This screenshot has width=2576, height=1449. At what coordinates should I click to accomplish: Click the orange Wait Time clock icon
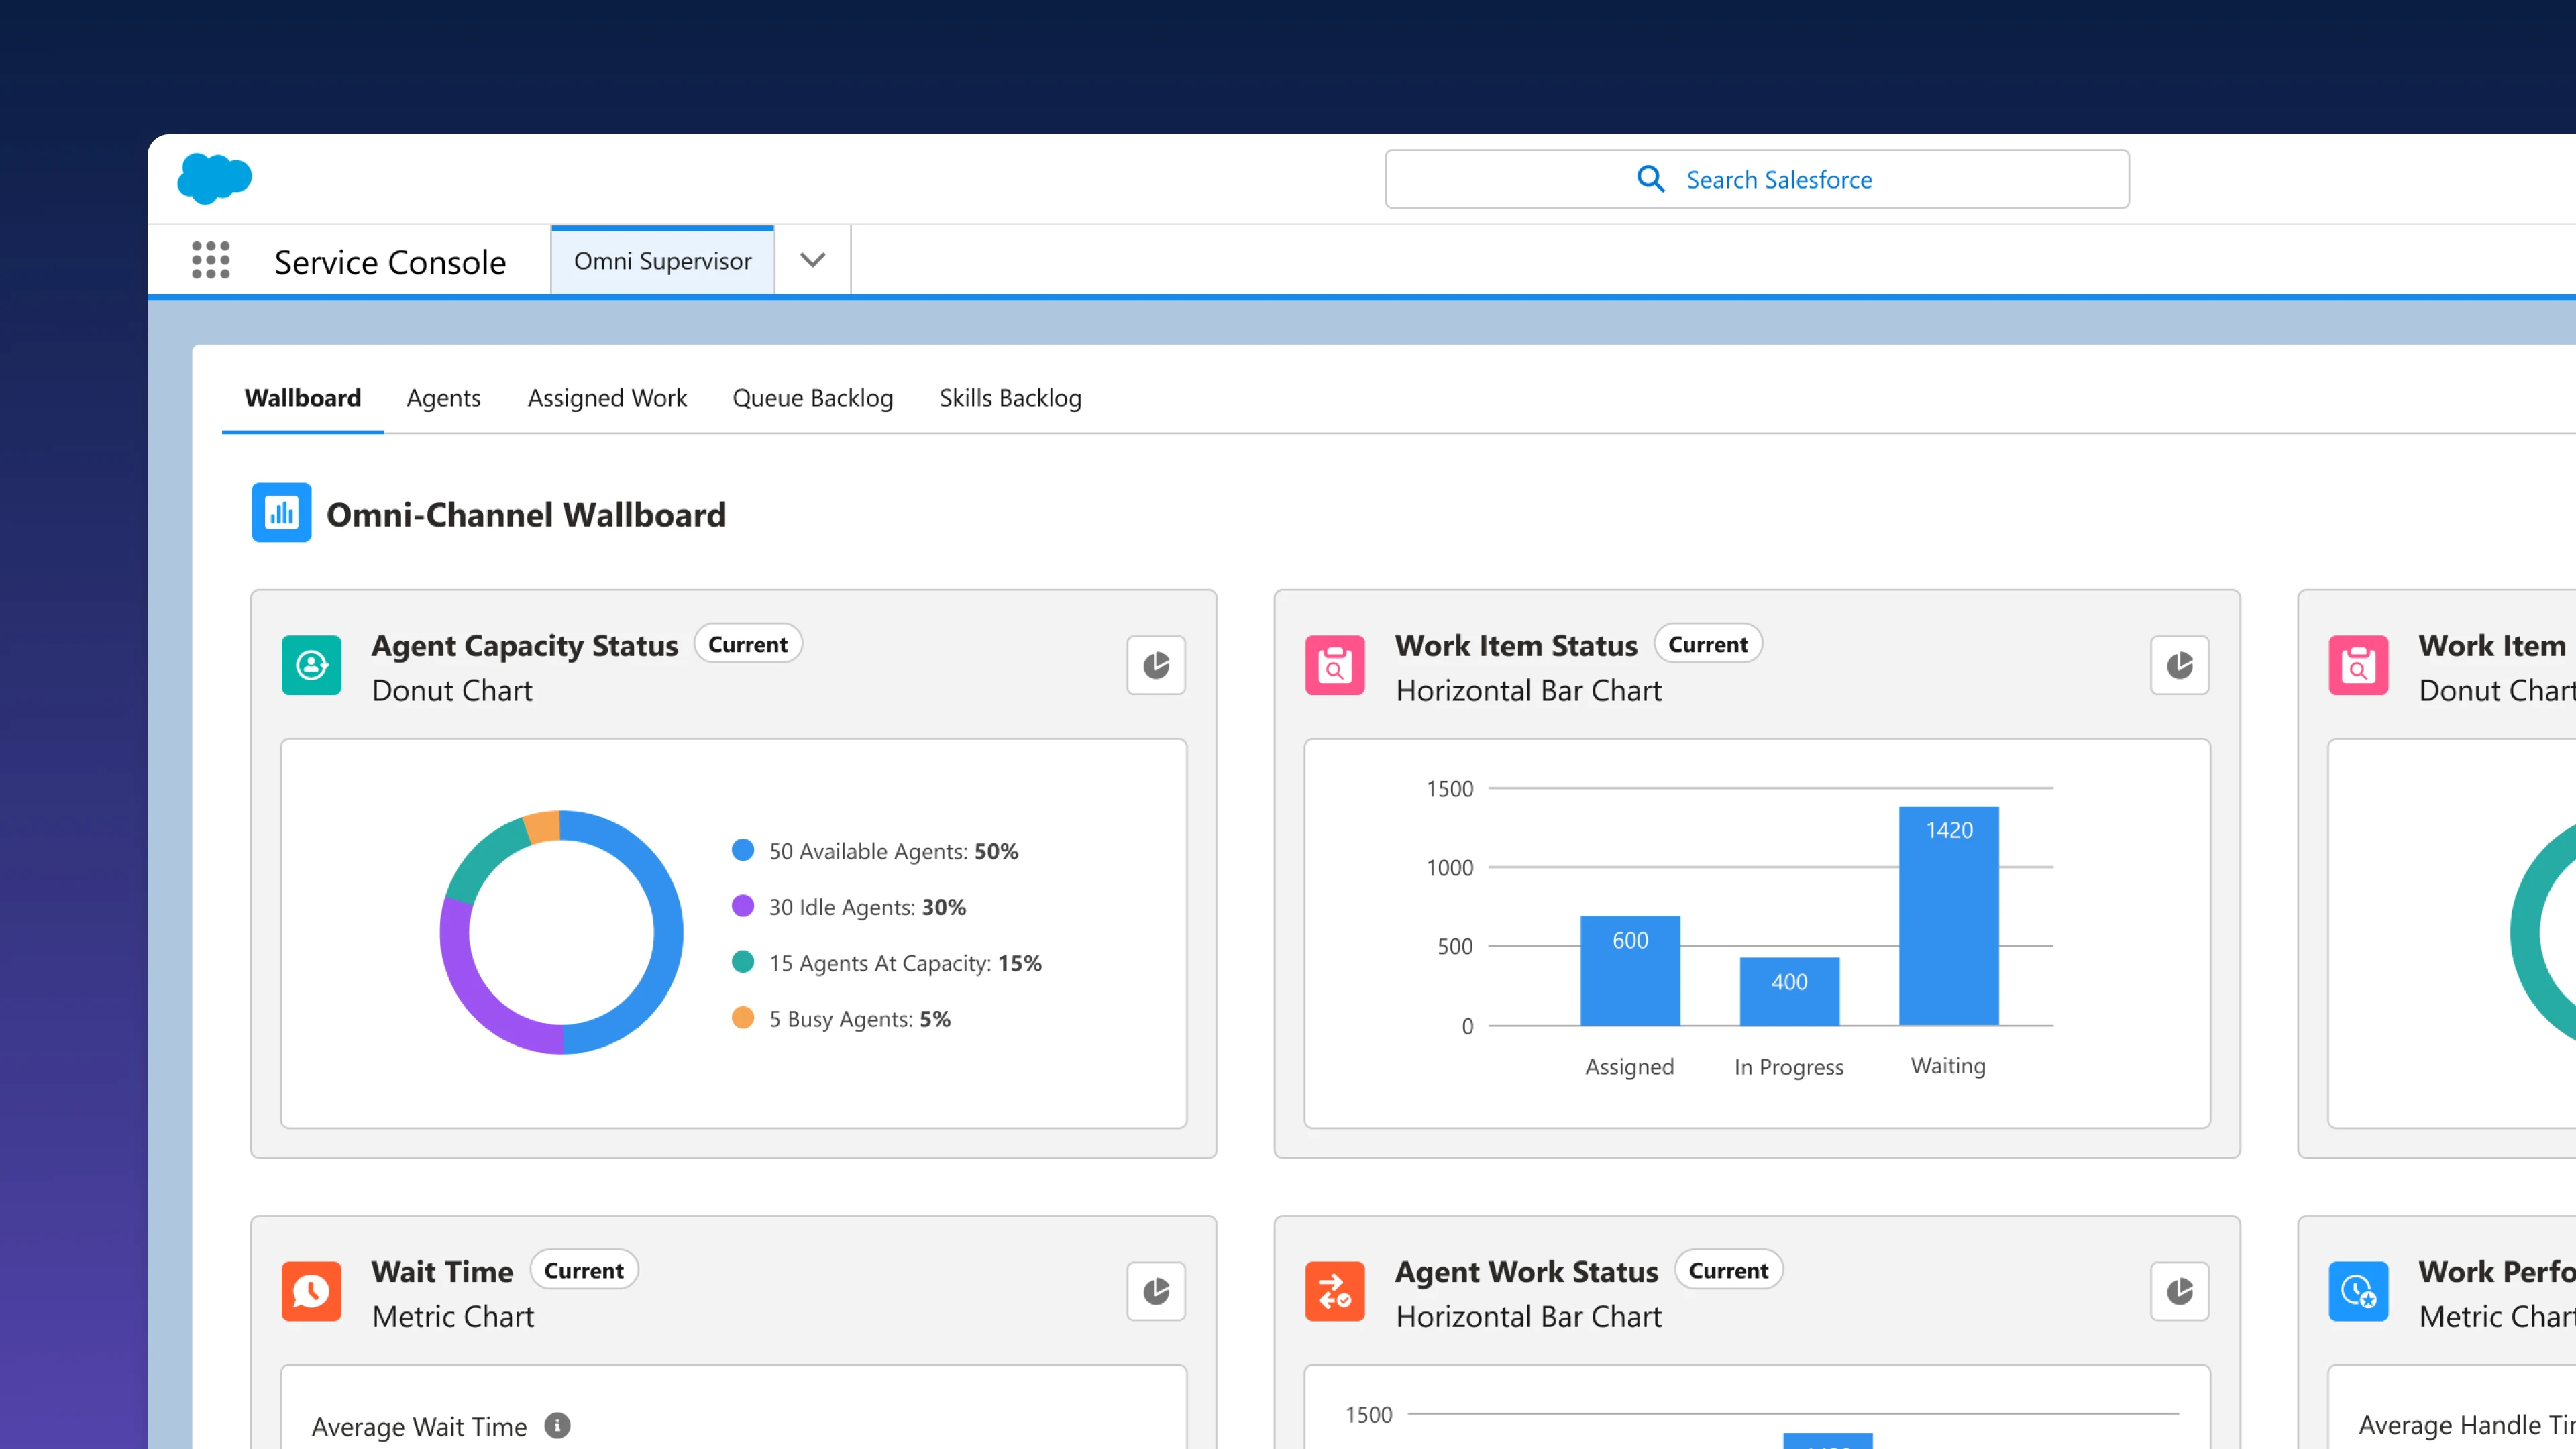(x=311, y=1291)
